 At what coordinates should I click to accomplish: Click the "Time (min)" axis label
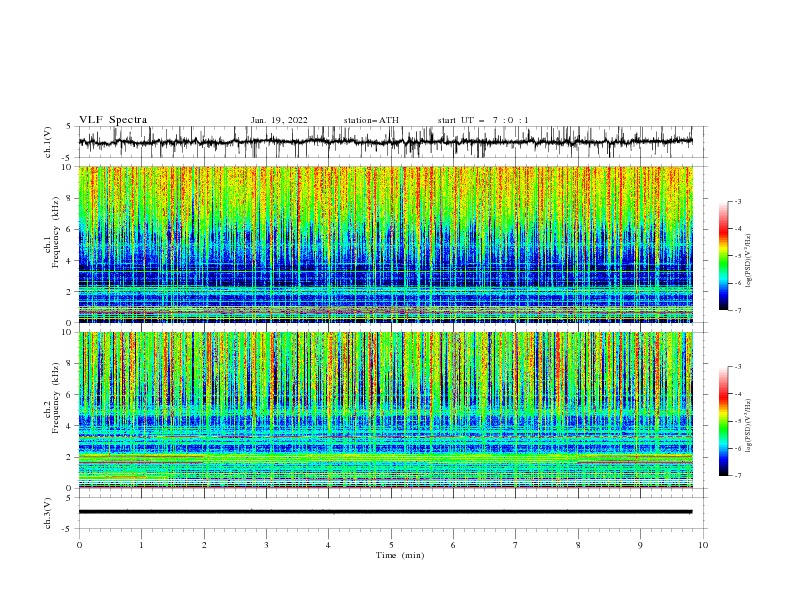click(x=400, y=555)
